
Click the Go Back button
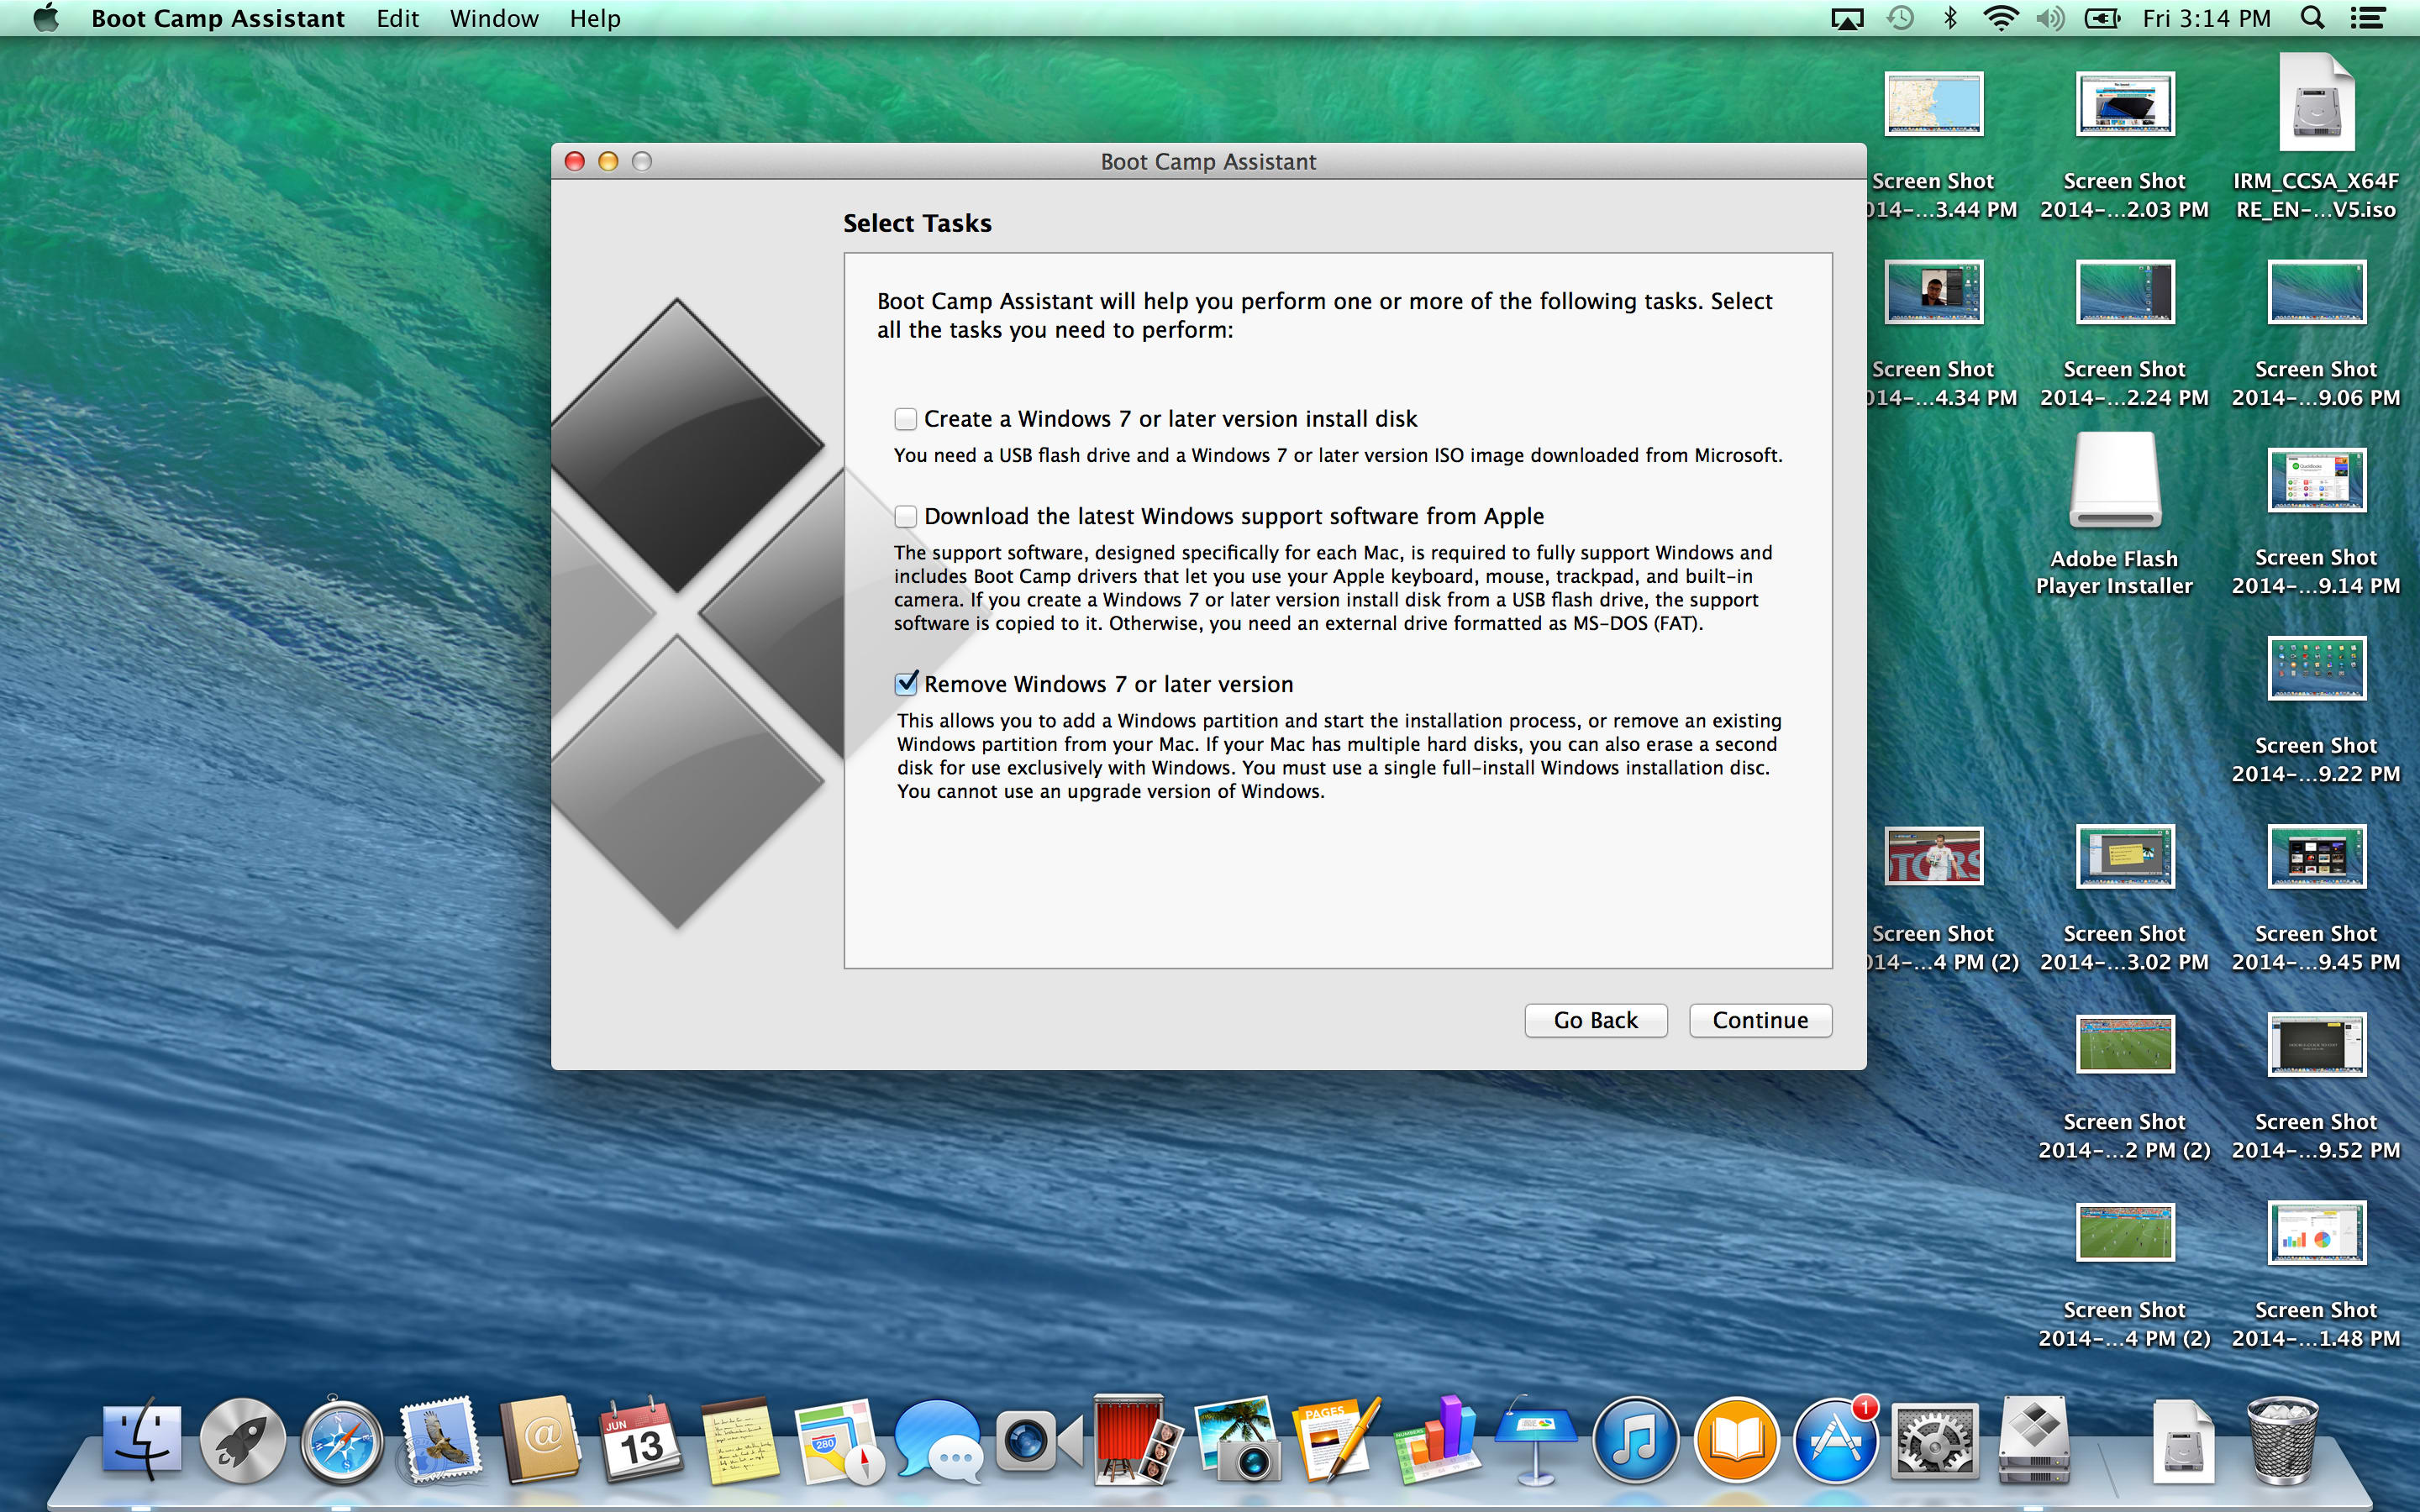1595,1020
